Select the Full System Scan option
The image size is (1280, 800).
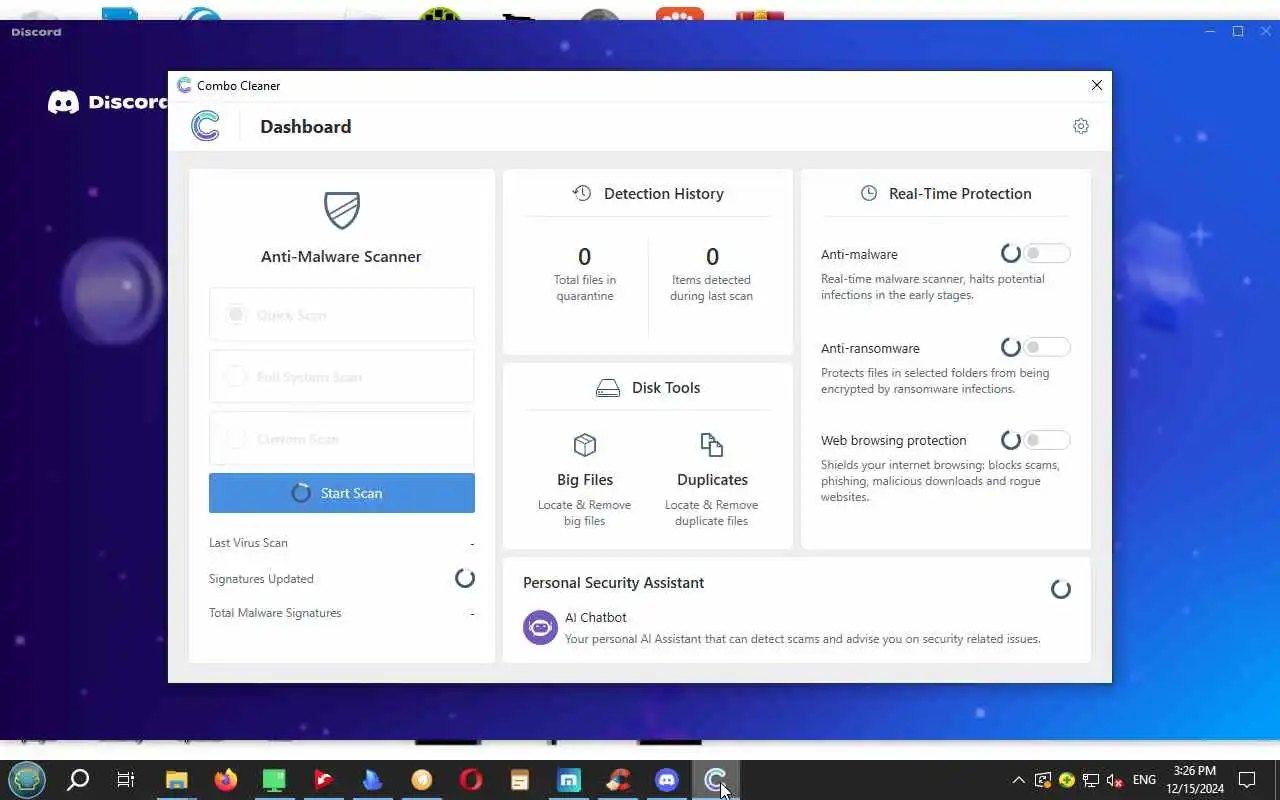click(341, 377)
